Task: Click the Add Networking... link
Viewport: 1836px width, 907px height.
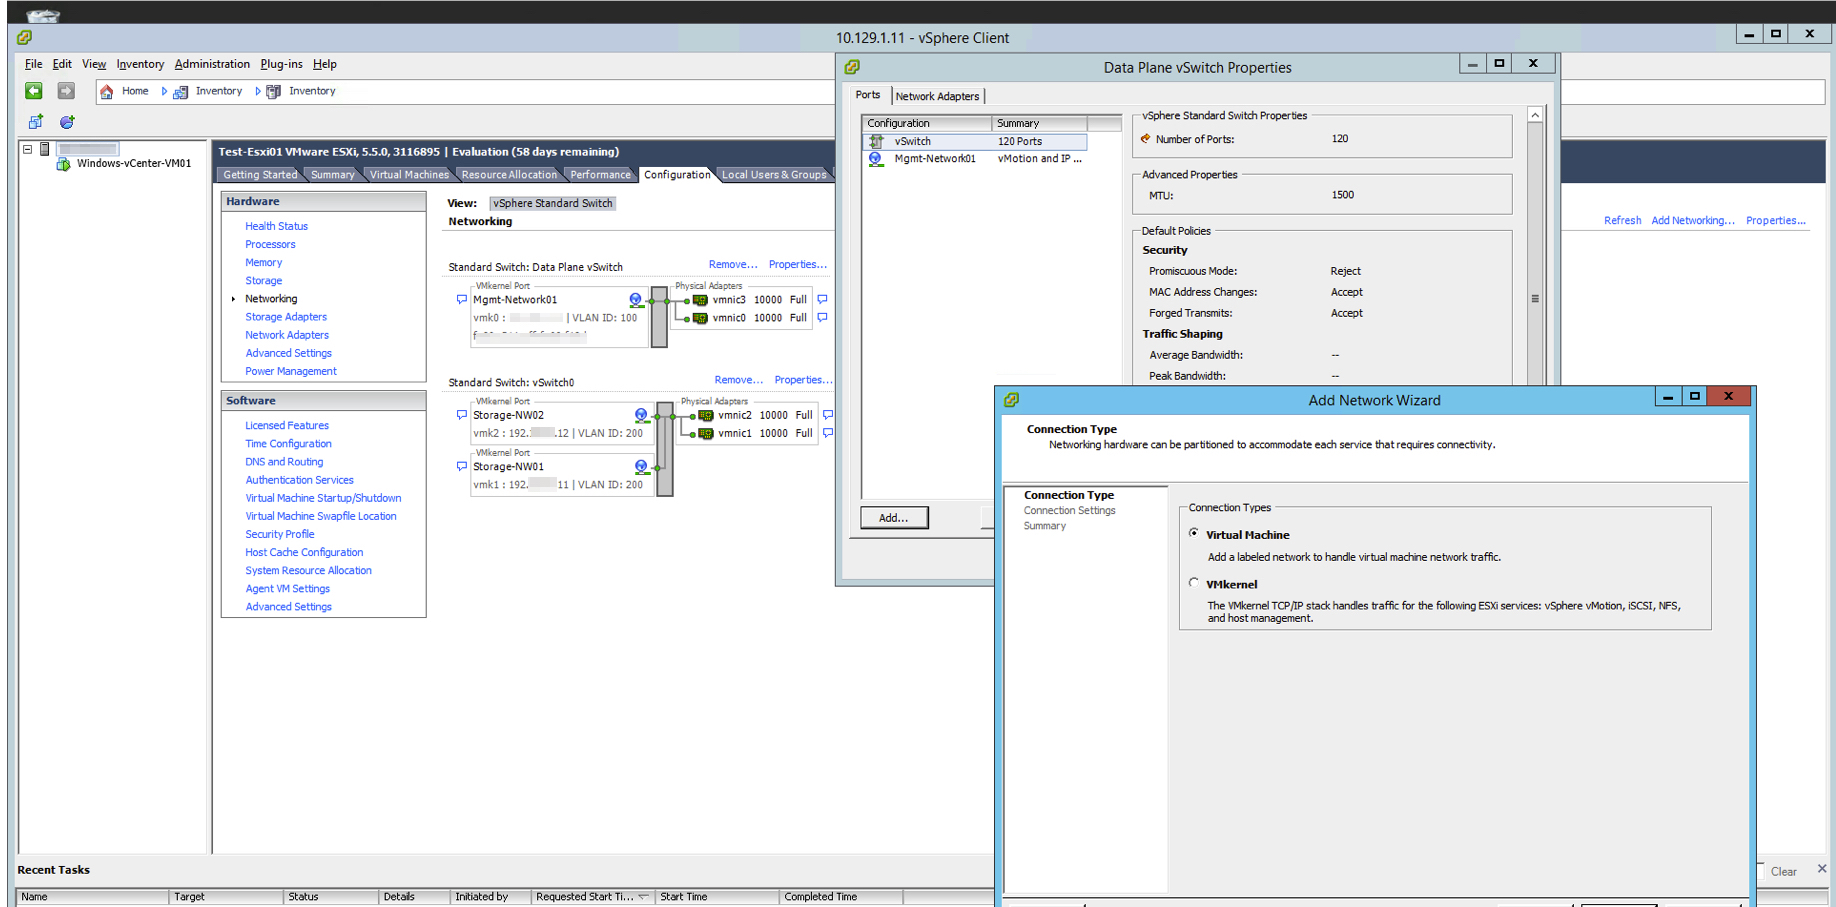Action: pos(1692,220)
